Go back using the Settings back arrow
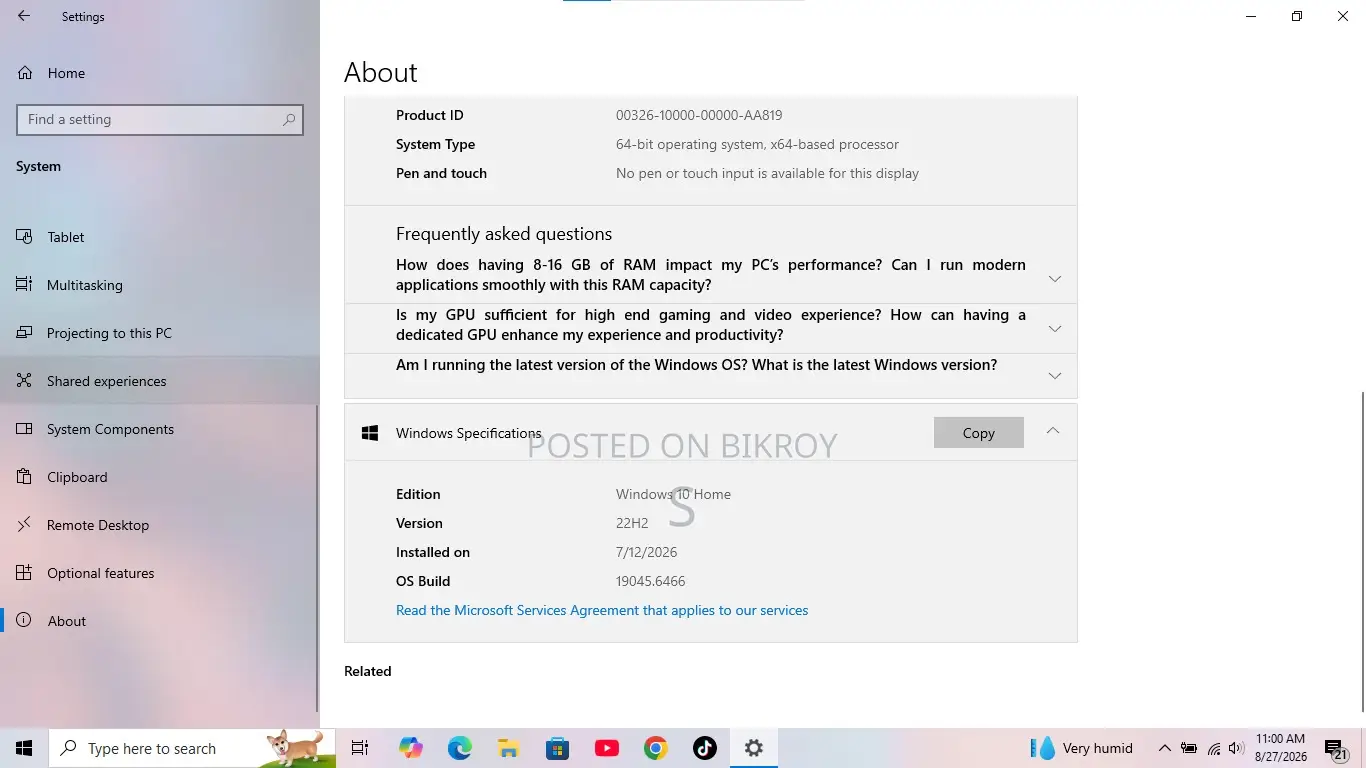Image resolution: width=1366 pixels, height=768 pixels. click(24, 16)
